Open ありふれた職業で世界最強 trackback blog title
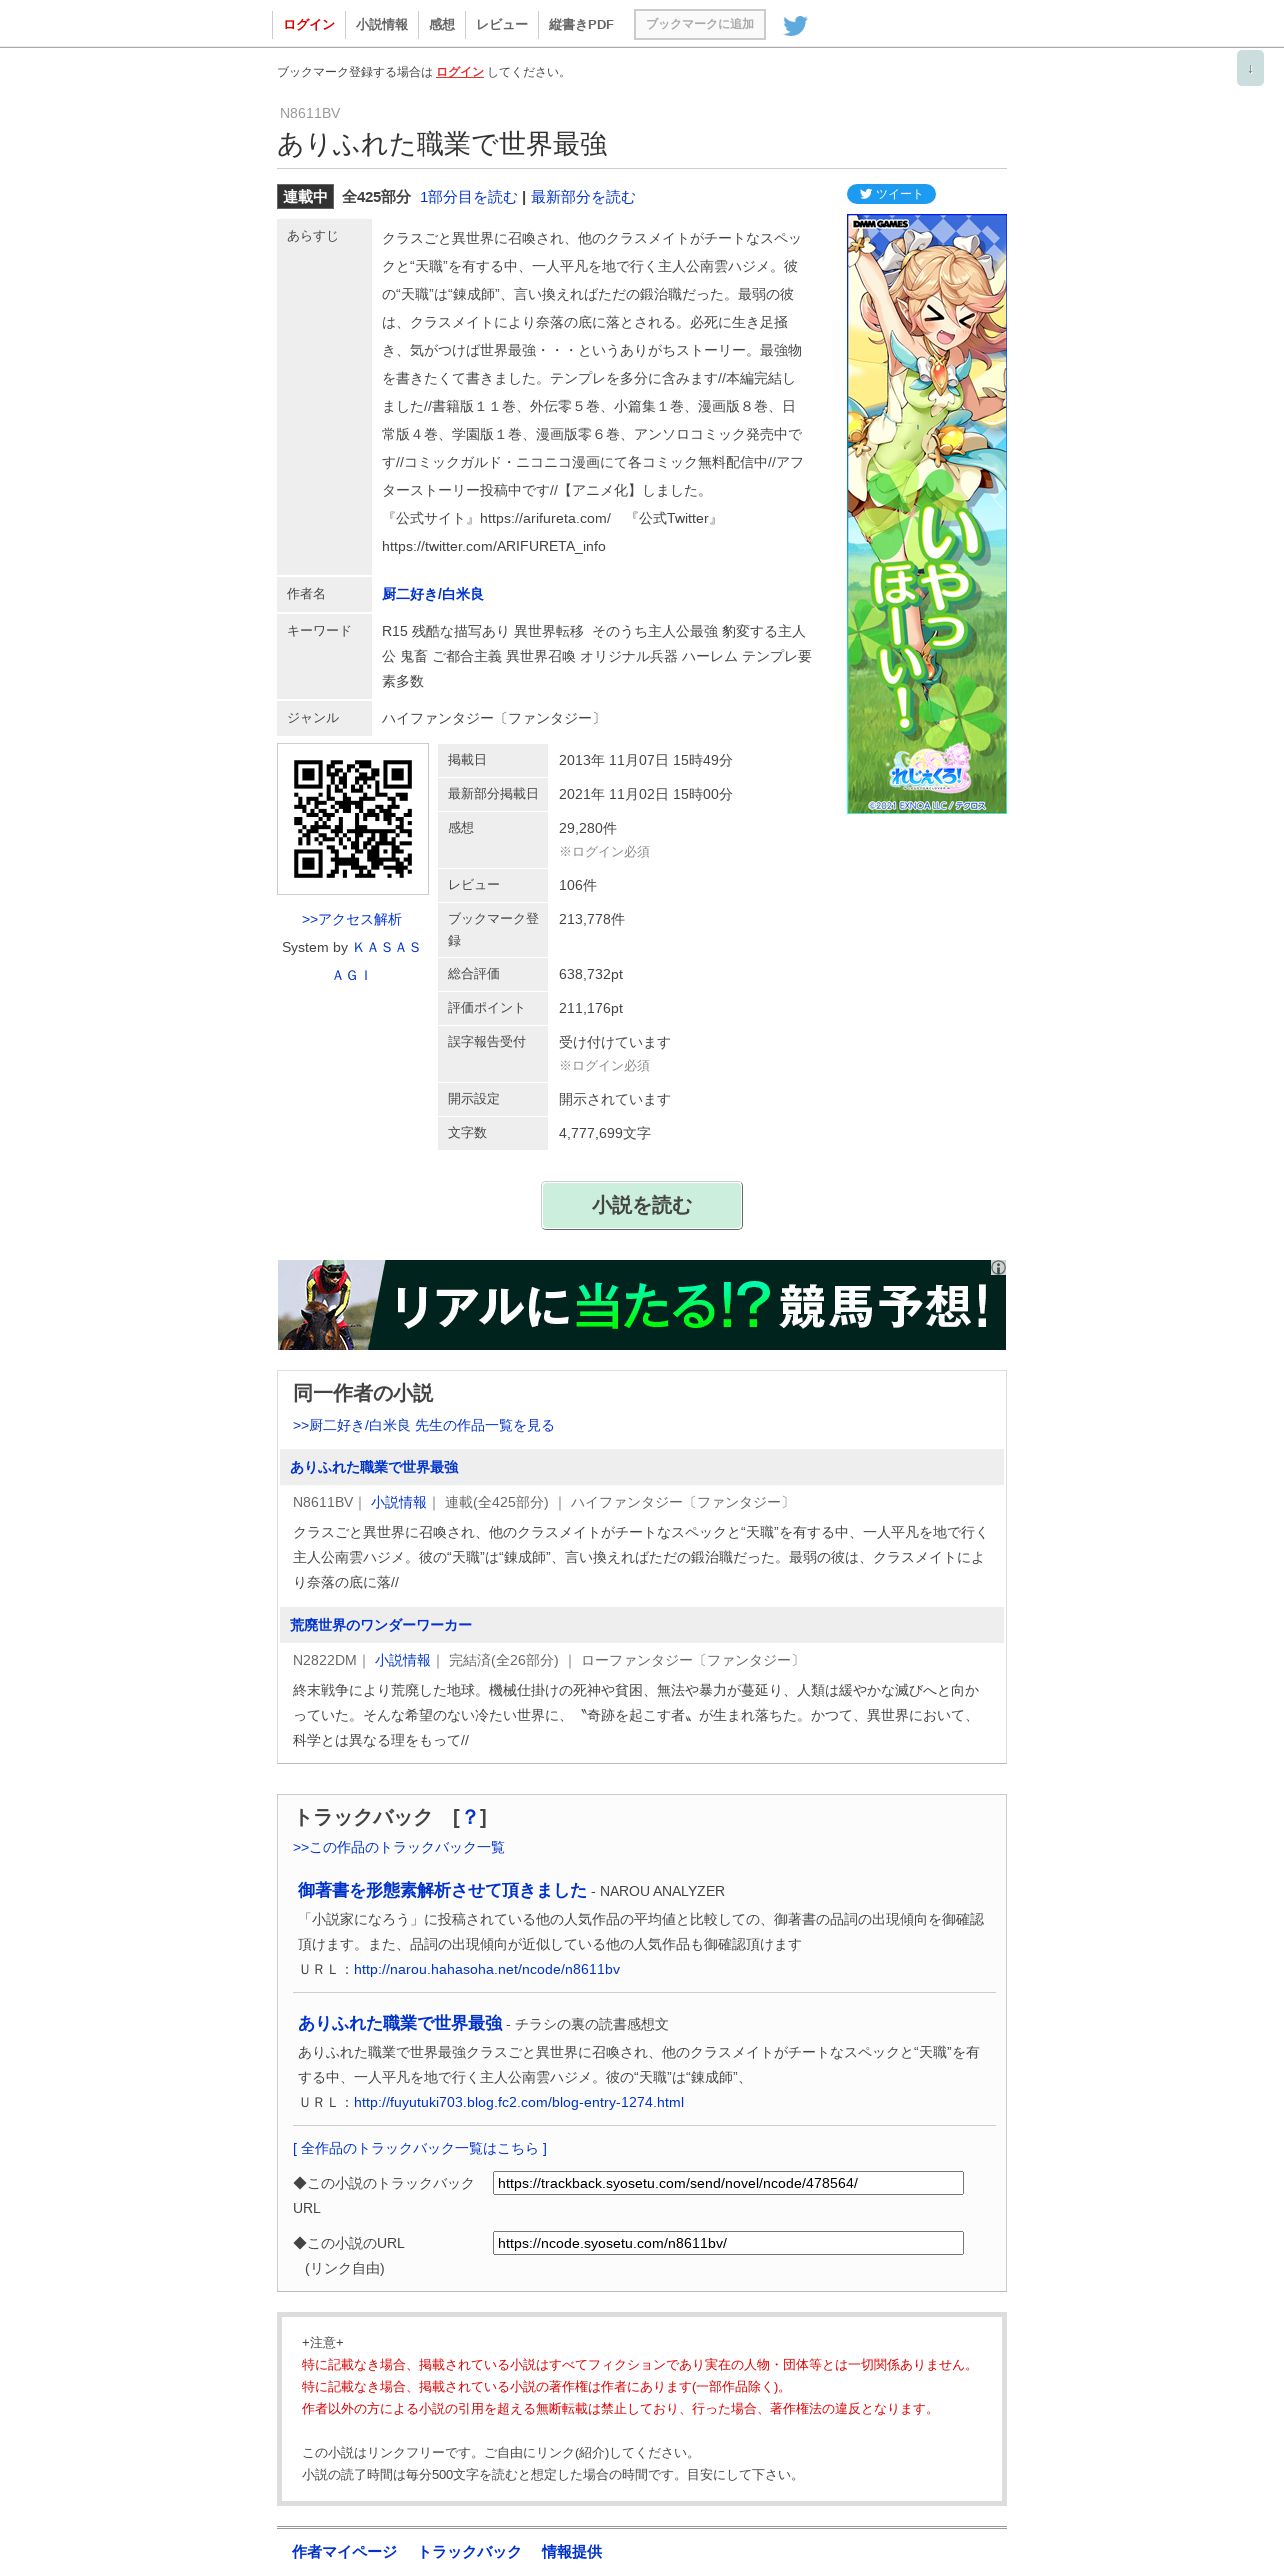Image resolution: width=1284 pixels, height=2568 pixels. [x=400, y=2023]
